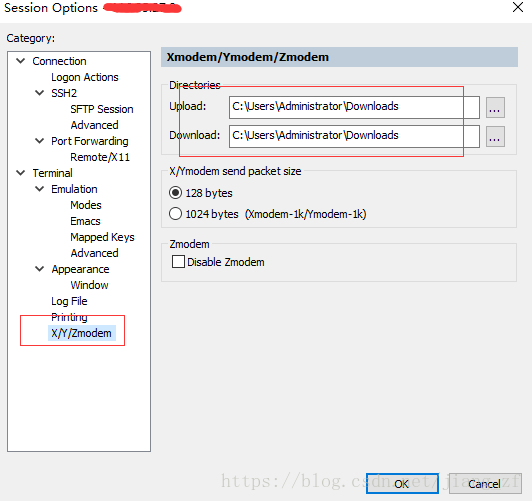Open Appearance settings
This screenshot has height=501, width=532.
point(80,269)
